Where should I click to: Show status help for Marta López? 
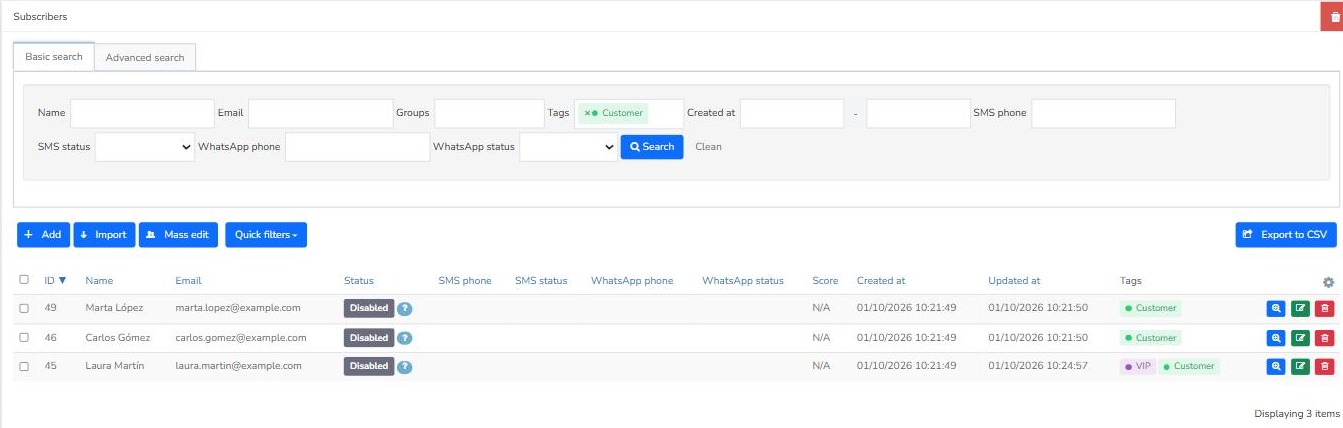(x=405, y=309)
